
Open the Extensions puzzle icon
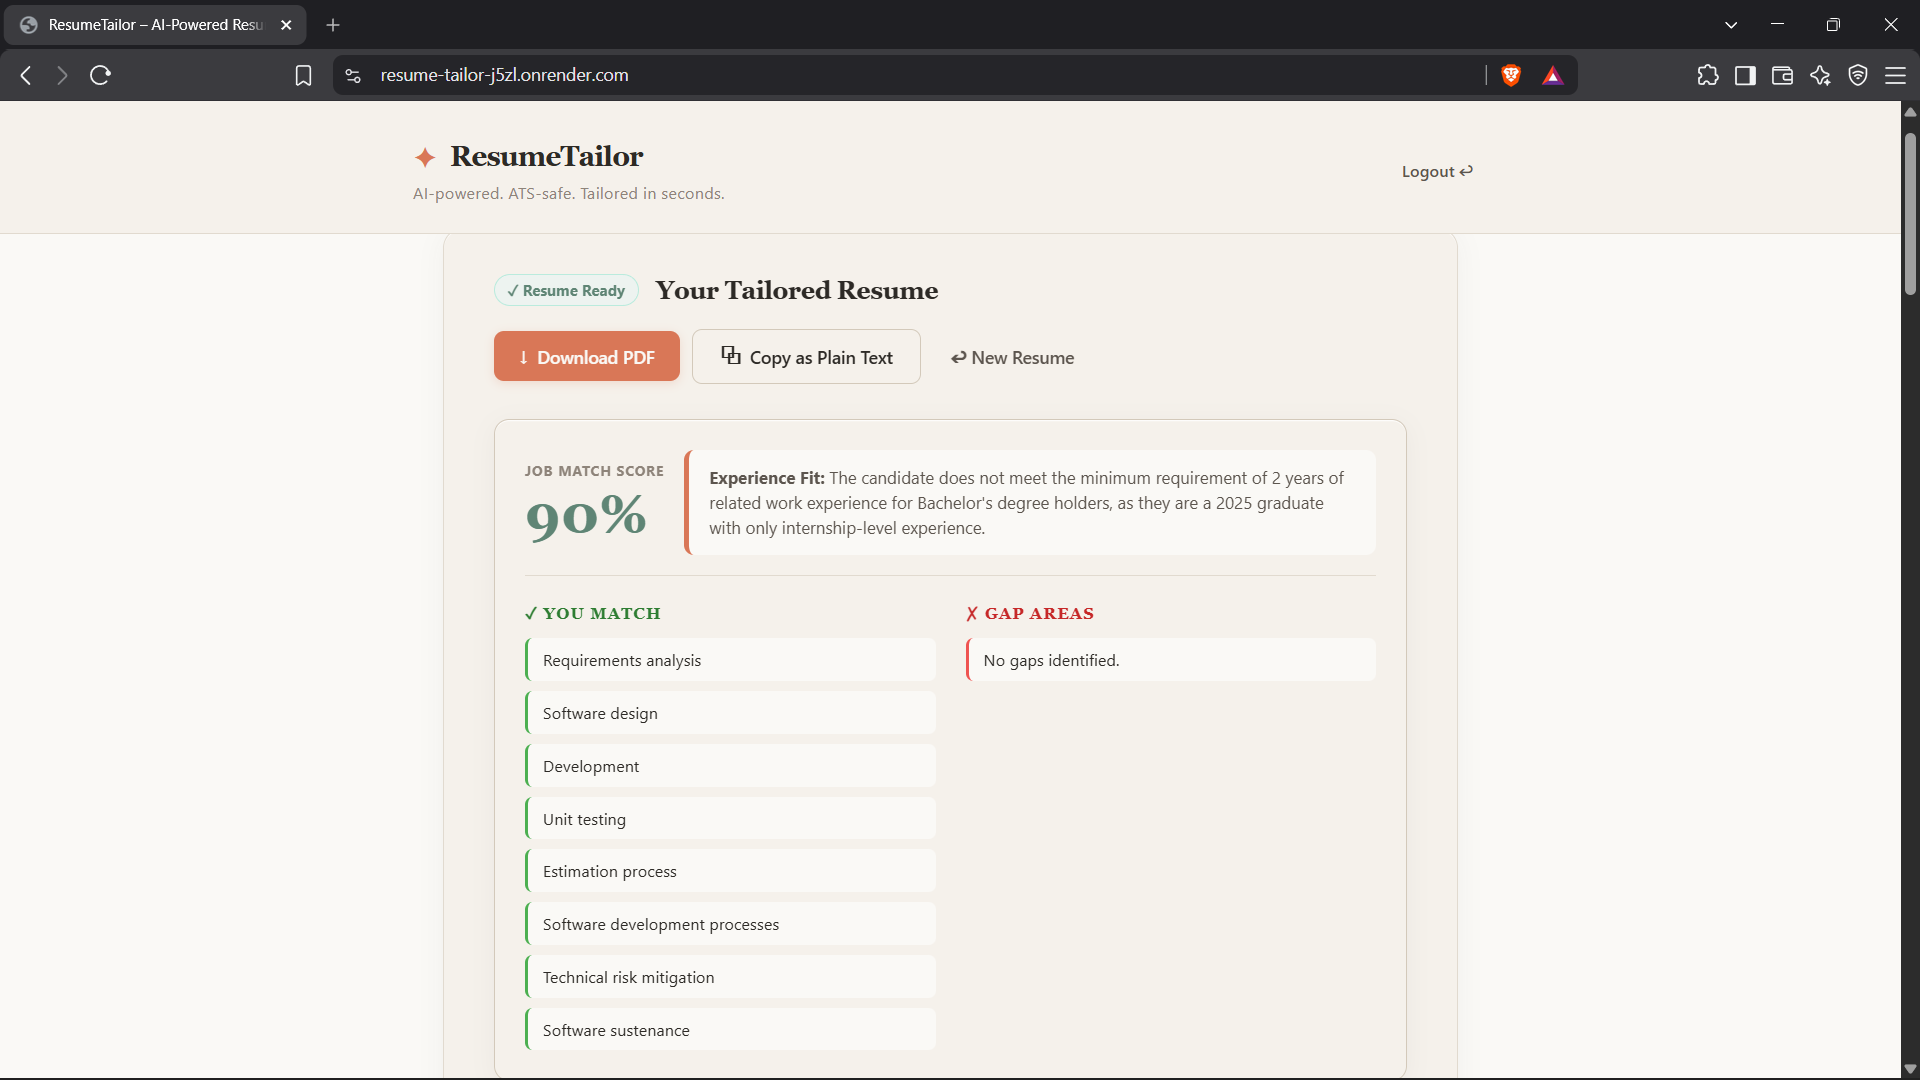[1708, 75]
